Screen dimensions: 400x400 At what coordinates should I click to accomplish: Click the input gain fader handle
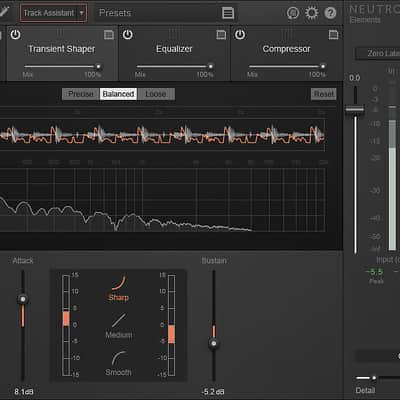tap(355, 109)
